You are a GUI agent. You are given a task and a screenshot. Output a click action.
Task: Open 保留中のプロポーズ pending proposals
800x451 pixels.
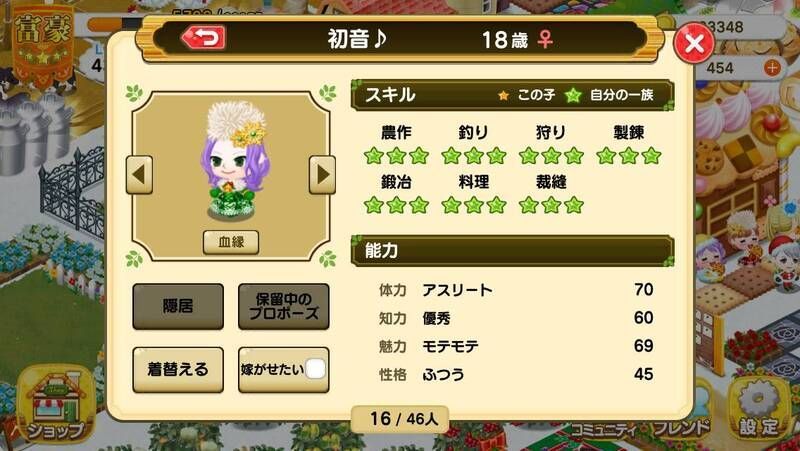click(284, 306)
